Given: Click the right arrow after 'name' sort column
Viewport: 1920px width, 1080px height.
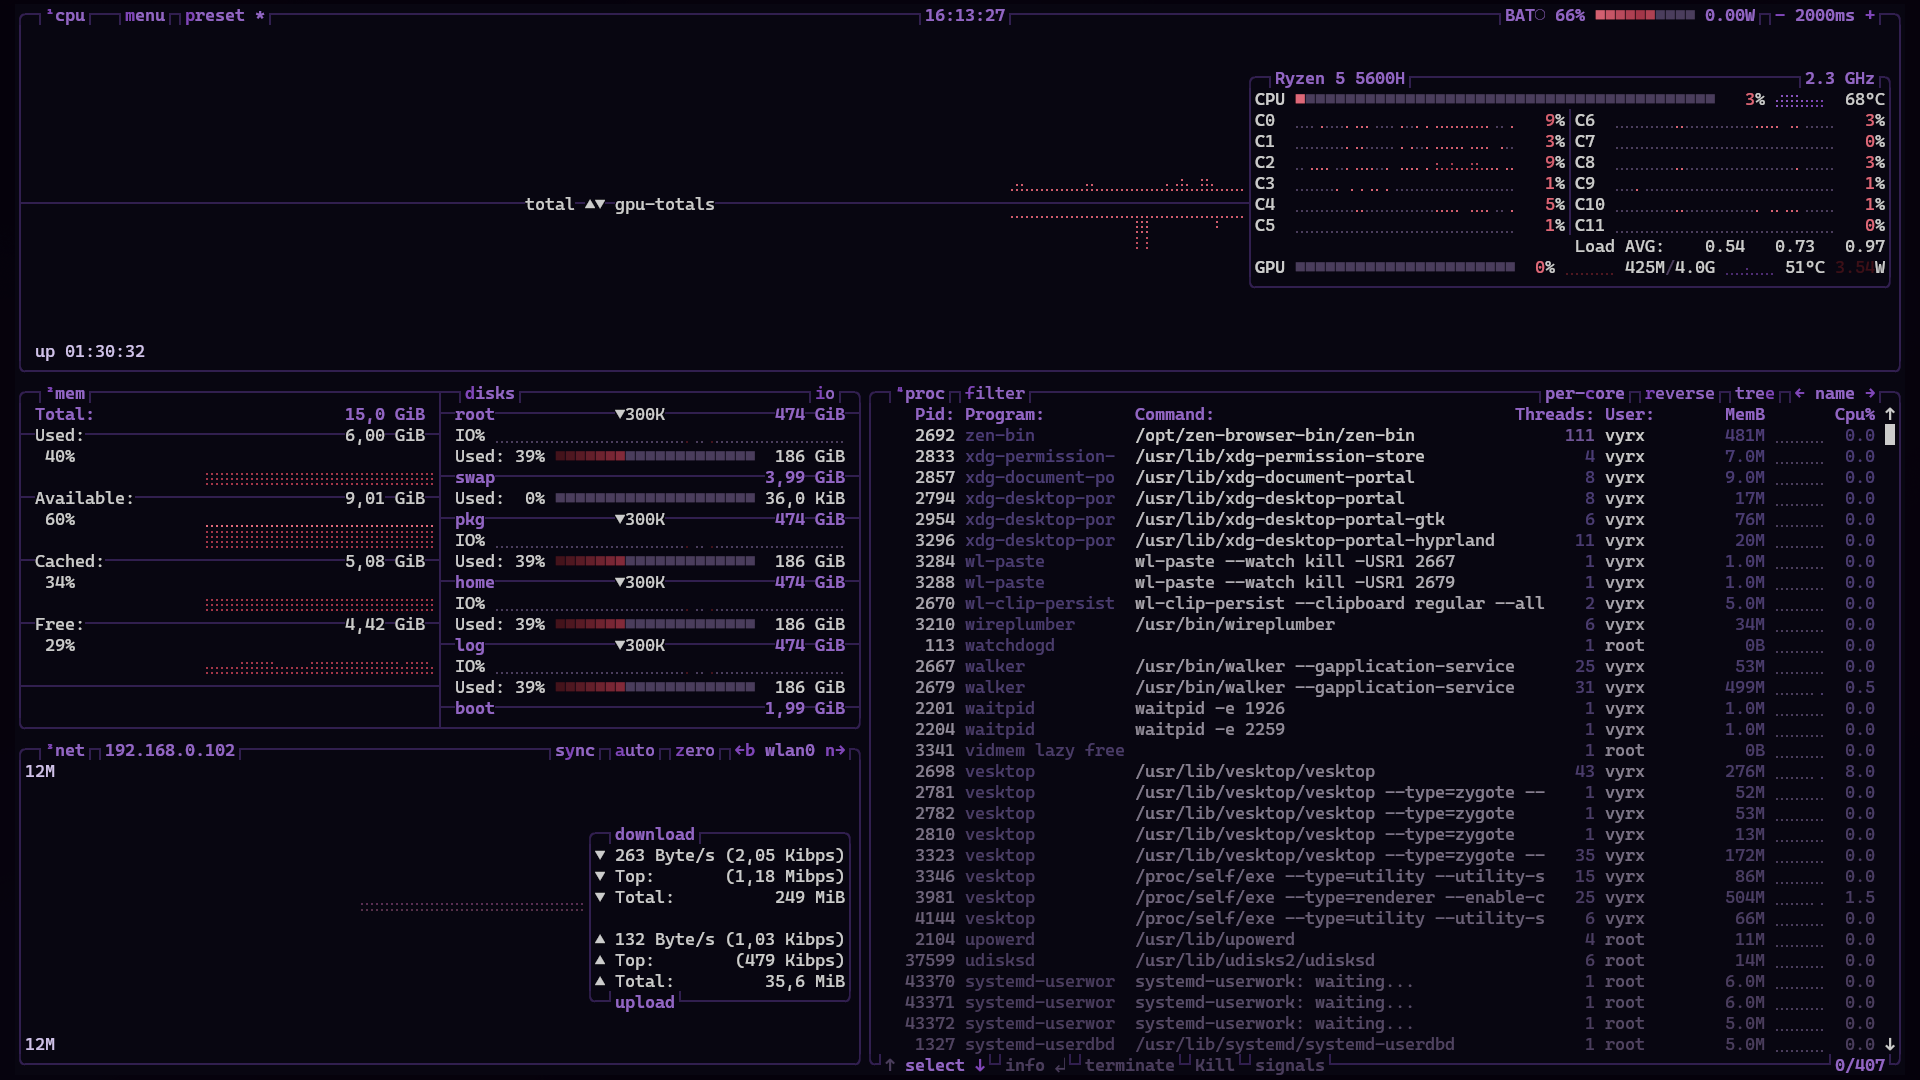Looking at the screenshot, I should coord(1870,394).
